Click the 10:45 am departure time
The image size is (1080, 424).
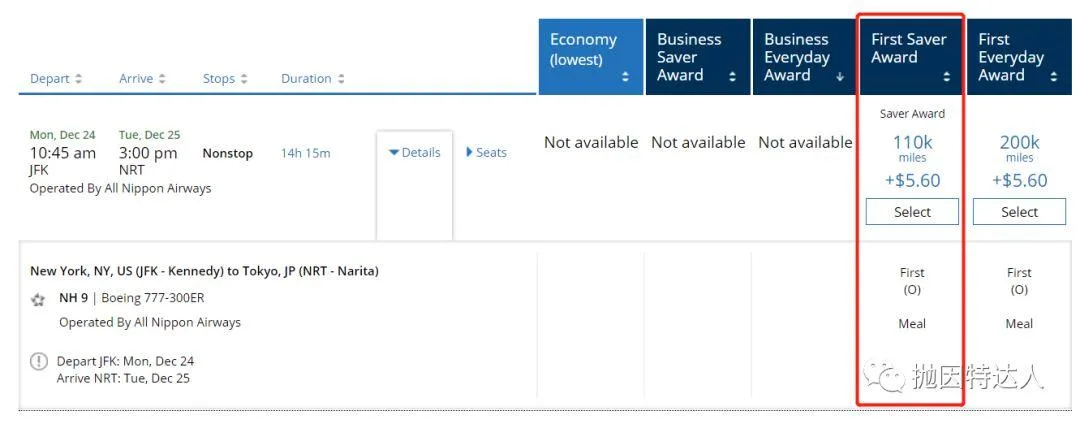tap(63, 153)
